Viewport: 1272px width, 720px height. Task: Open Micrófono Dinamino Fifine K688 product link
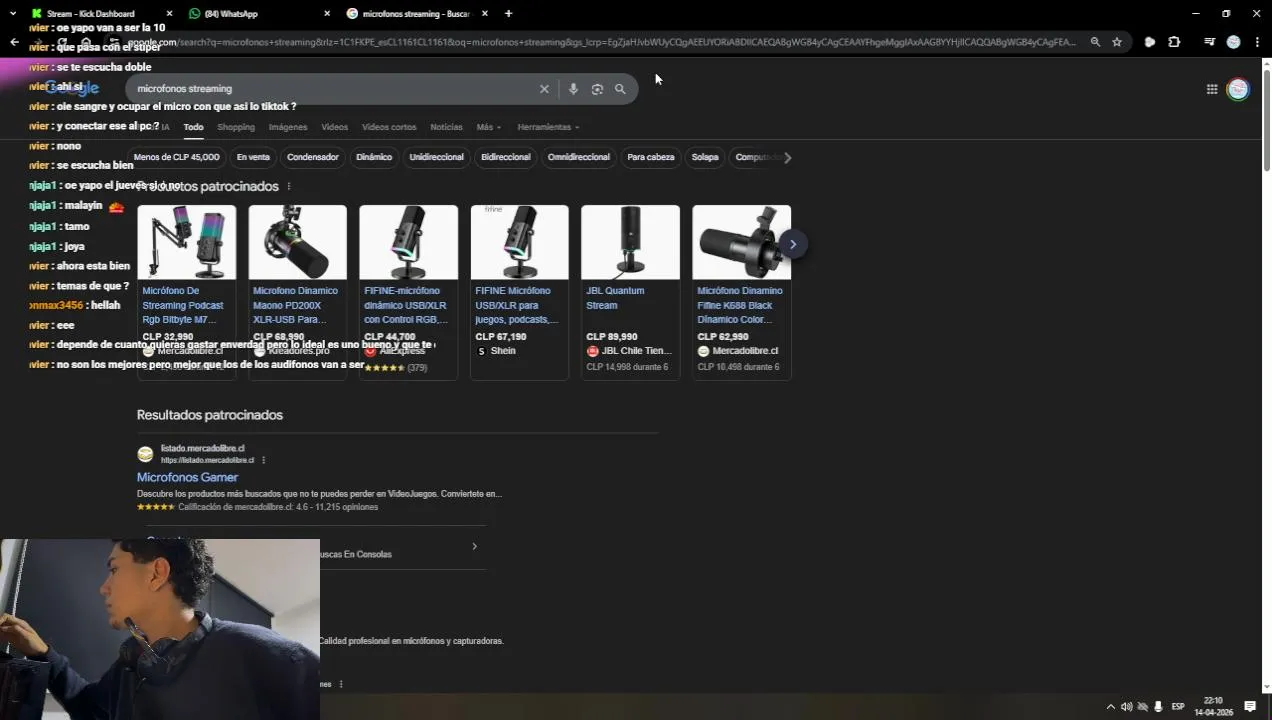click(740, 305)
